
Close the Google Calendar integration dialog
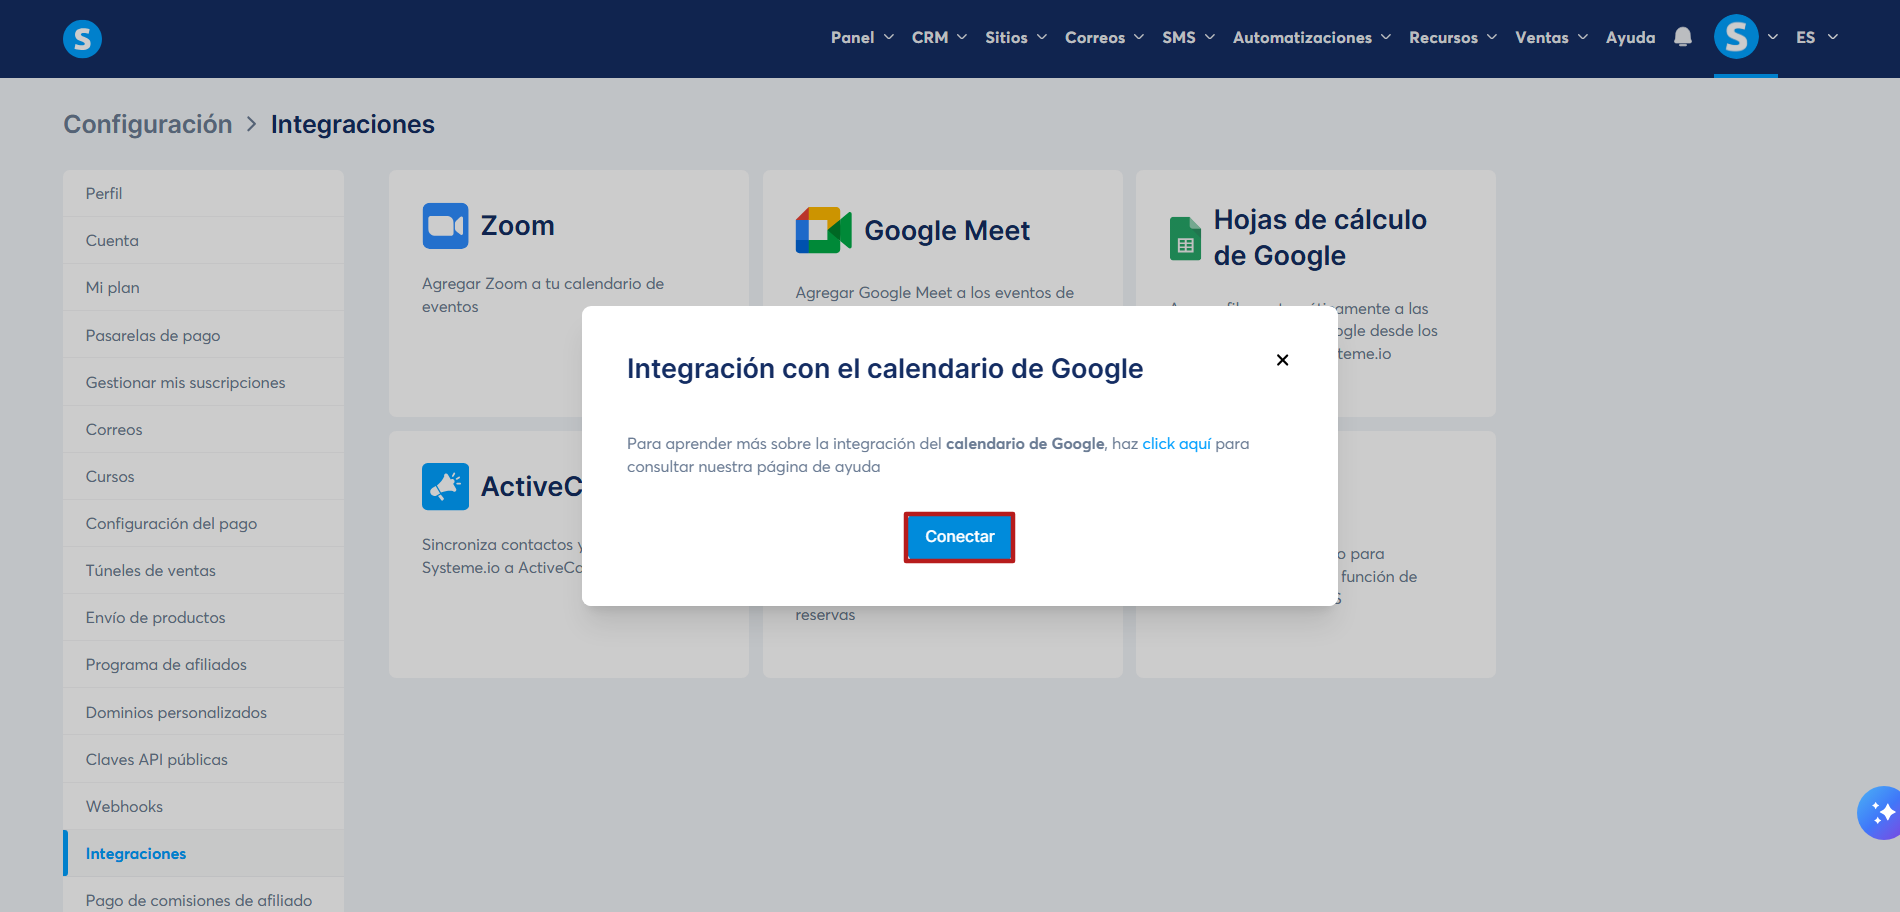point(1282,360)
